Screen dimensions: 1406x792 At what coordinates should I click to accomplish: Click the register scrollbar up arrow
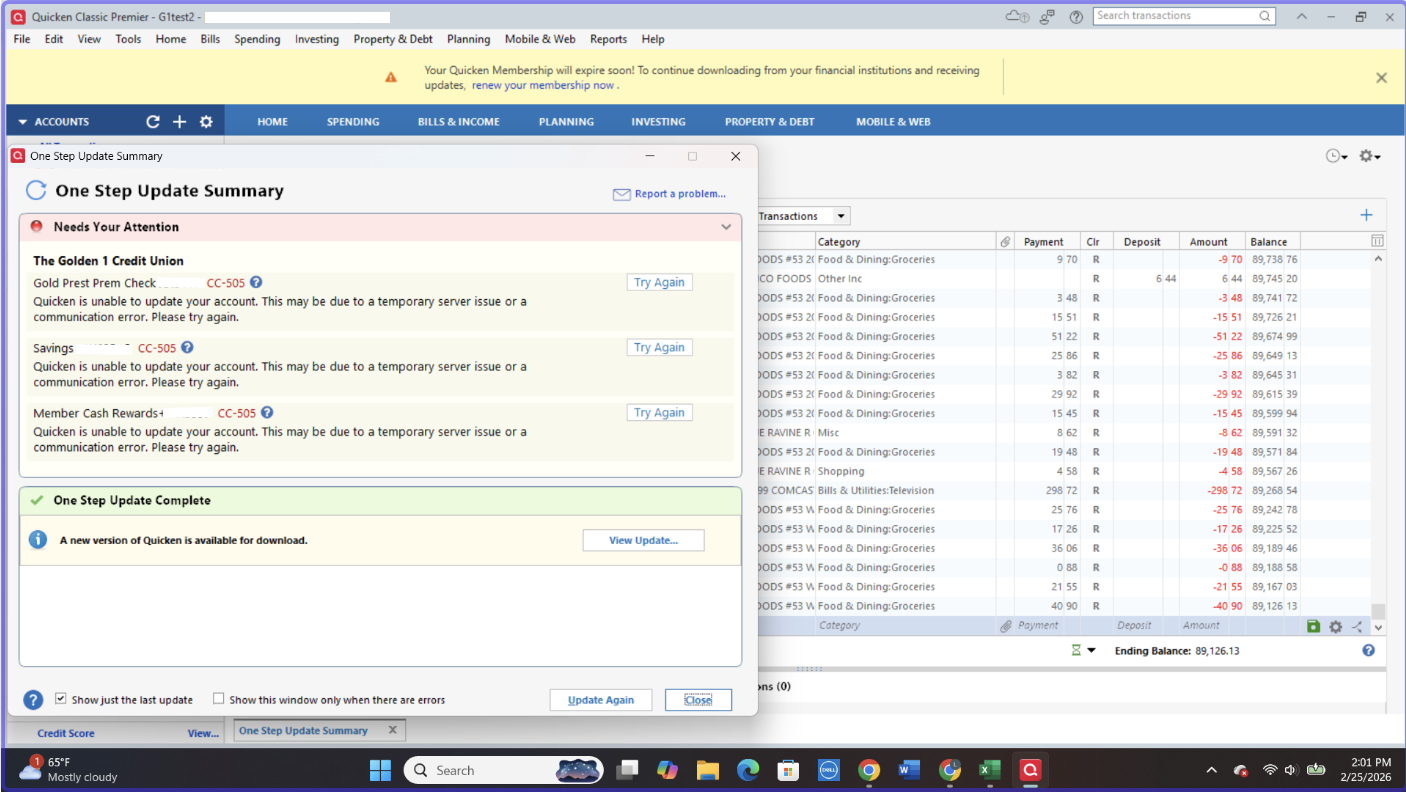tap(1378, 259)
